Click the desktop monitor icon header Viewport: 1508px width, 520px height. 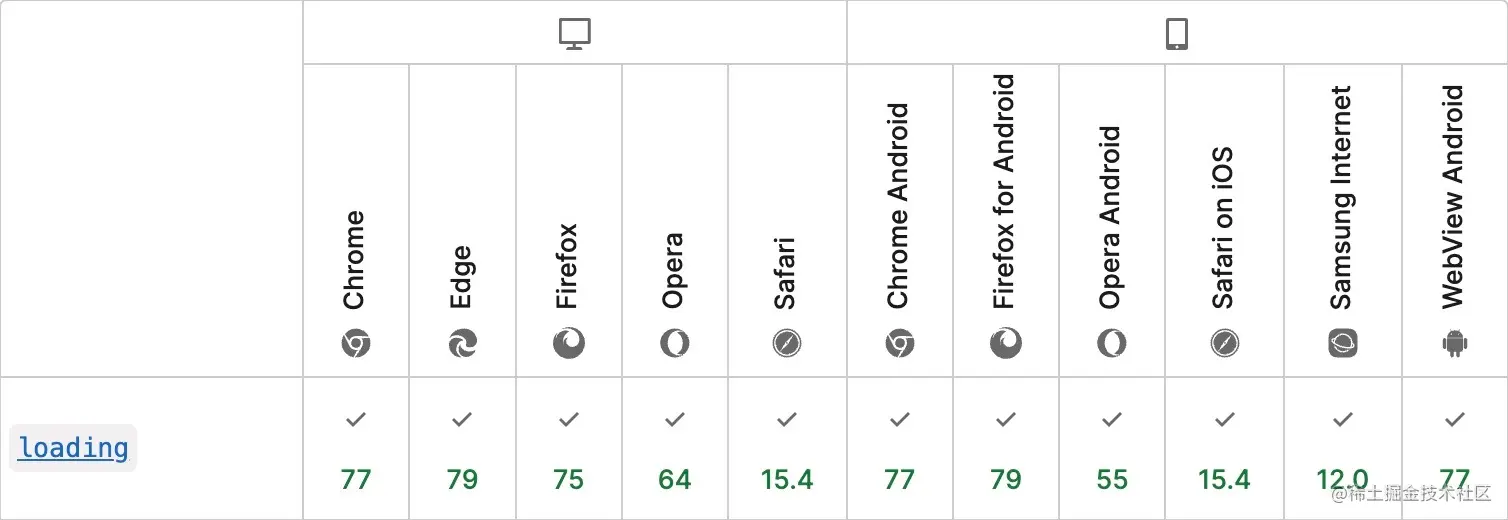click(x=575, y=34)
